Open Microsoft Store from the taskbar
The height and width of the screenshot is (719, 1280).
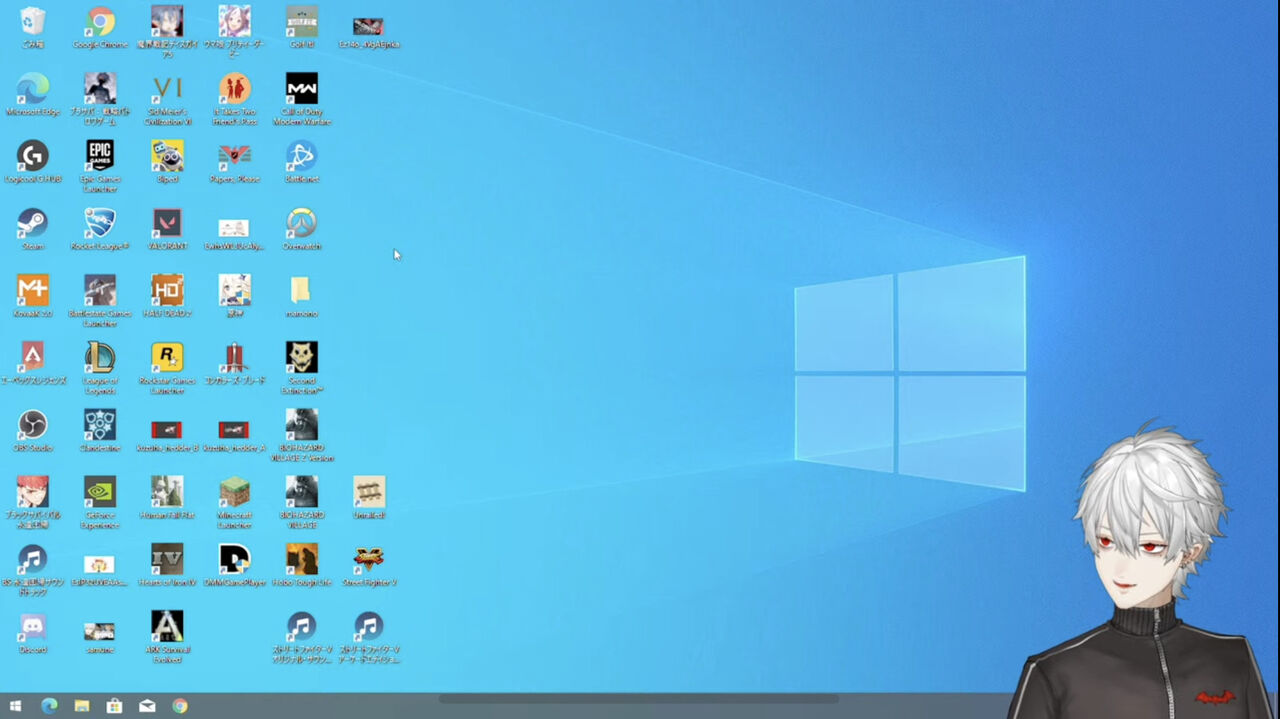(x=114, y=706)
